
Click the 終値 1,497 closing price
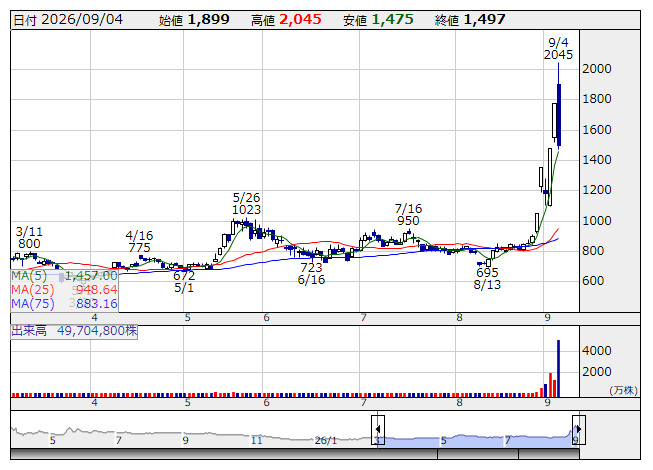point(470,20)
